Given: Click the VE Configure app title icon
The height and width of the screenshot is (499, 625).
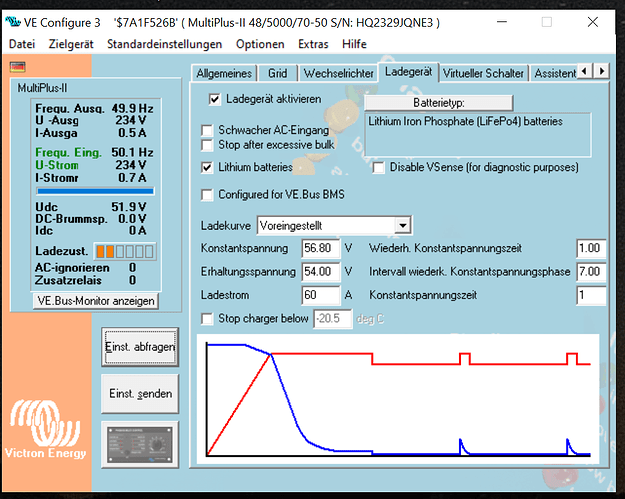Looking at the screenshot, I should click(13, 22).
